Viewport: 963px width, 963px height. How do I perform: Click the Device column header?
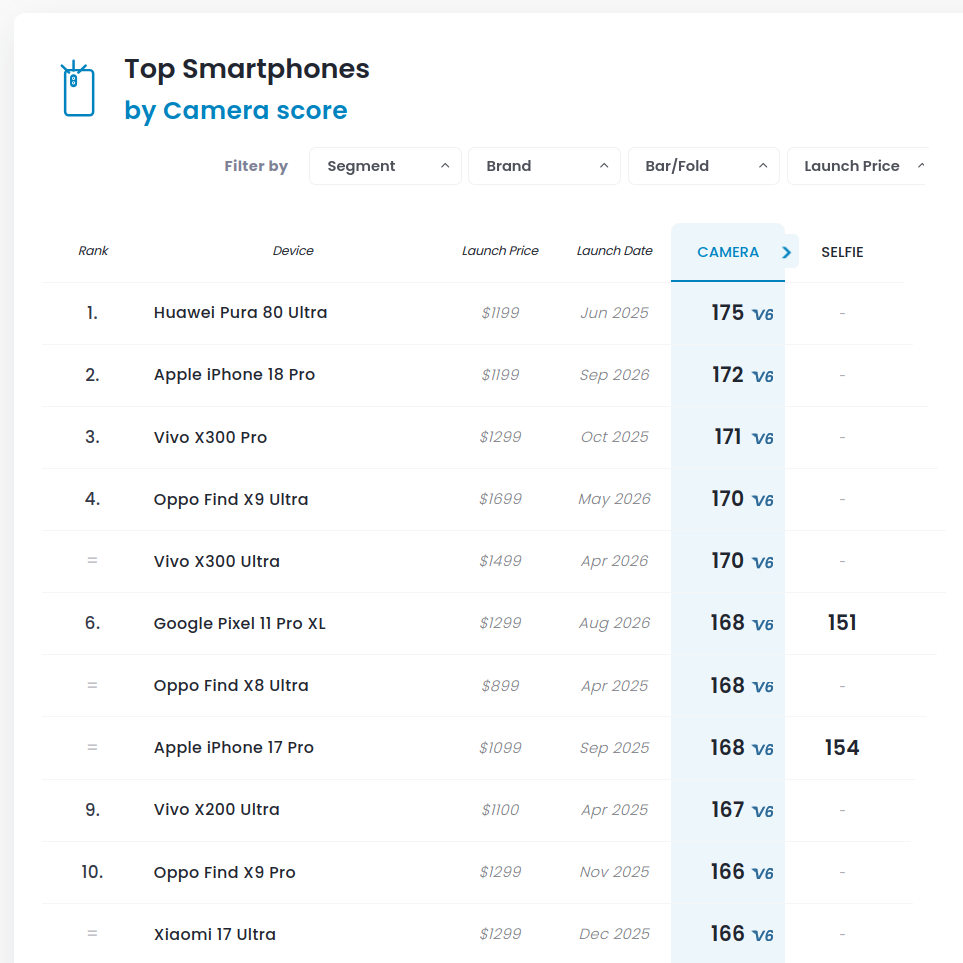[x=293, y=251]
